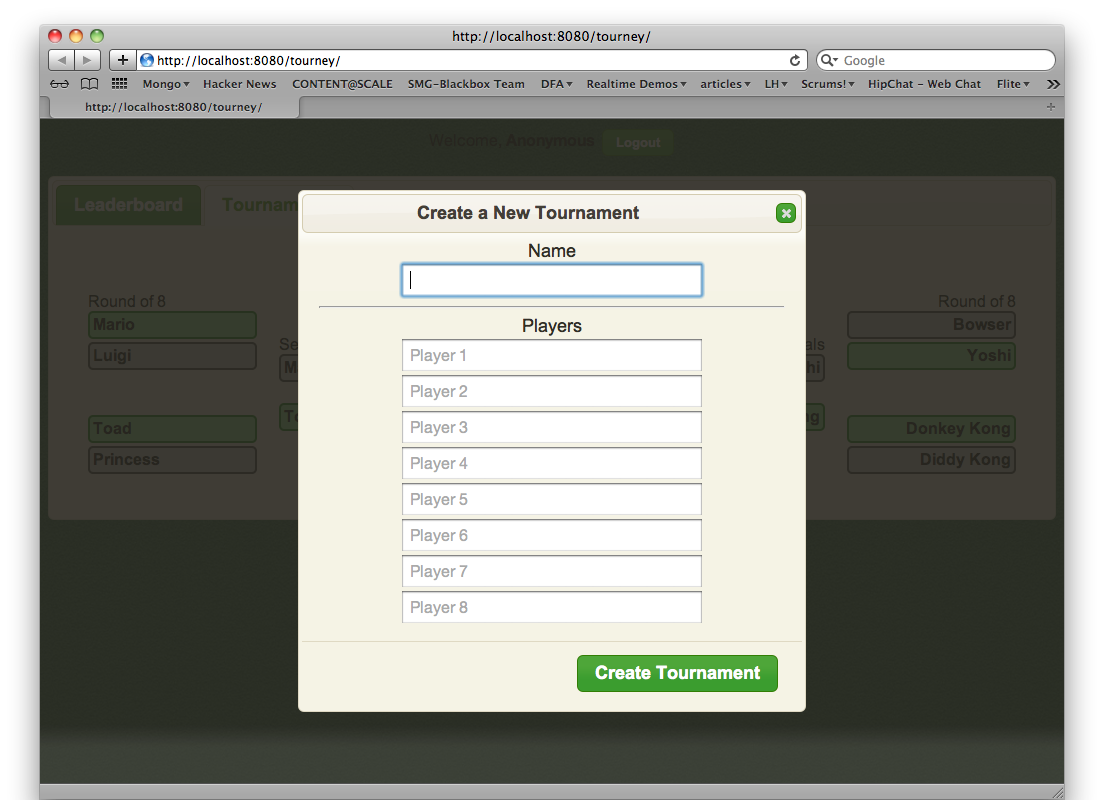This screenshot has width=1104, height=800.
Task: Close the Create a New Tournament dialog
Action: (785, 213)
